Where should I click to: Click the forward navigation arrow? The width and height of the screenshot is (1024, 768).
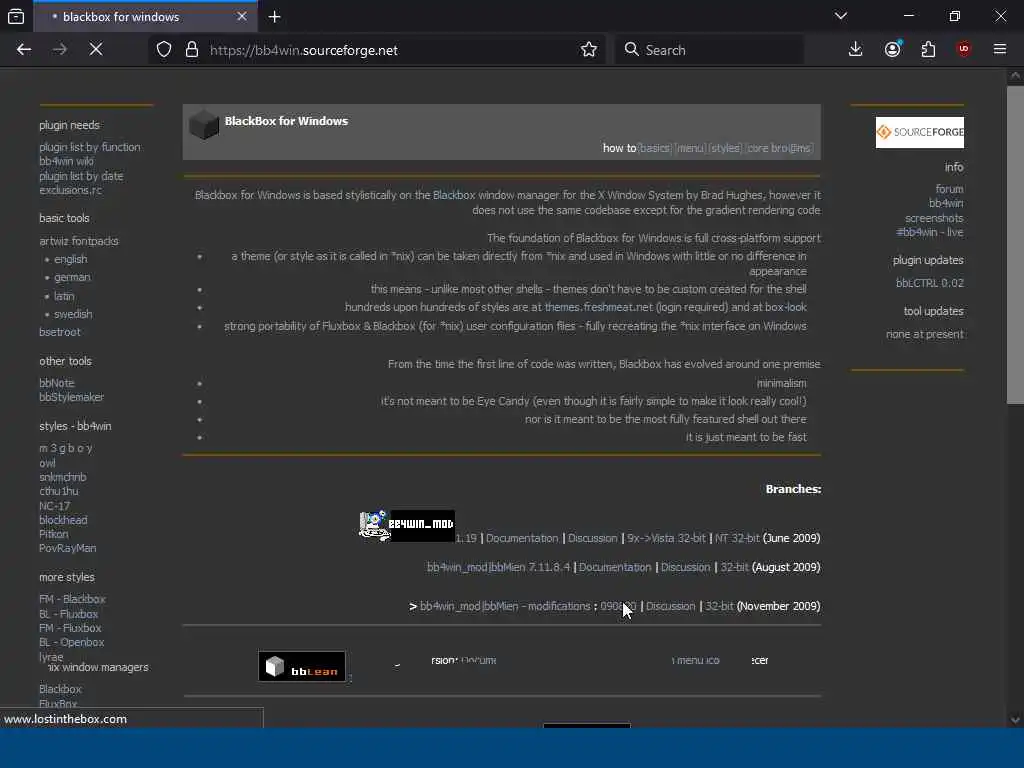[x=59, y=50]
